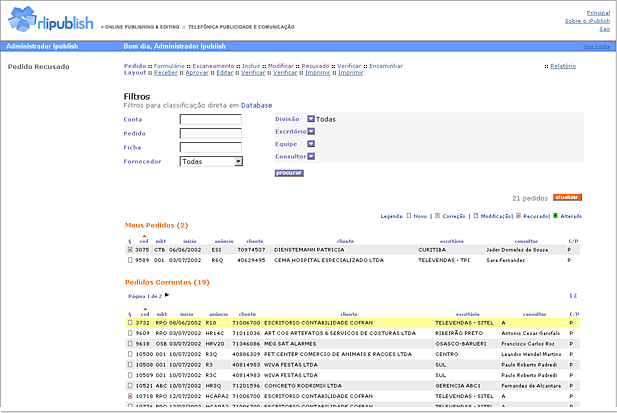Focus the Conta input field

click(x=211, y=119)
